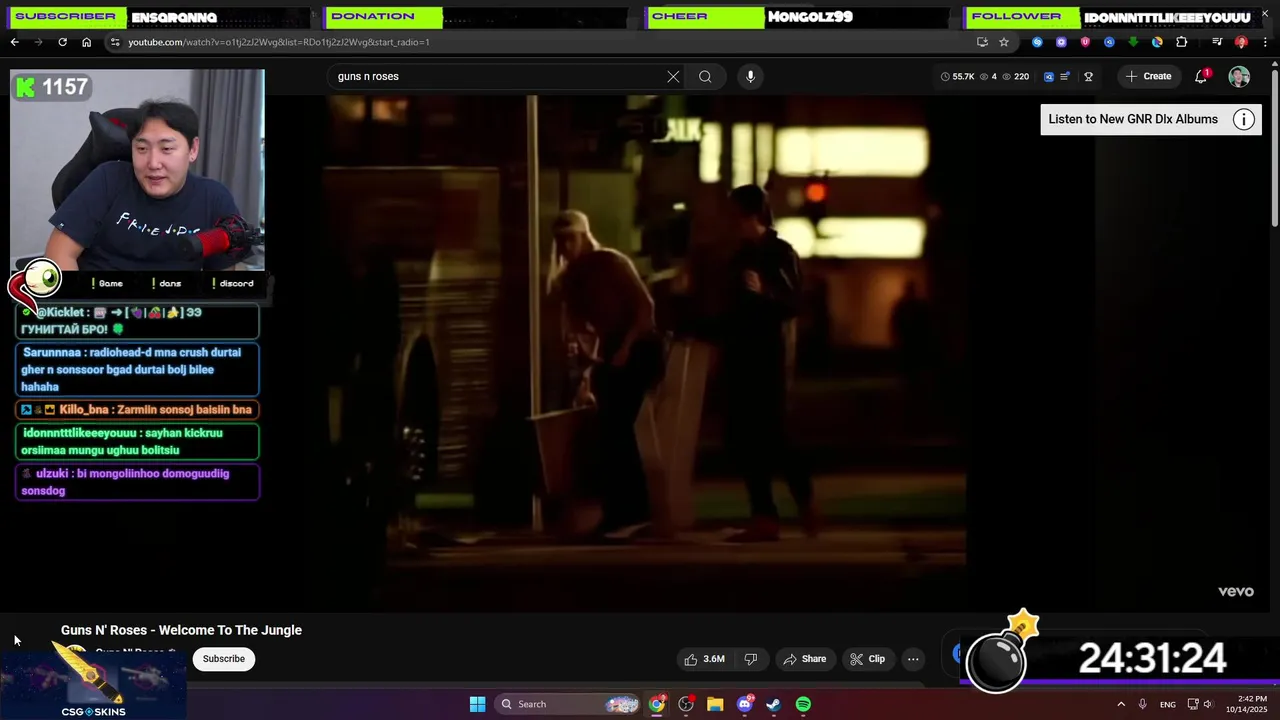Clear the YouTube search query
Viewport: 1280px width, 720px height.
[673, 76]
